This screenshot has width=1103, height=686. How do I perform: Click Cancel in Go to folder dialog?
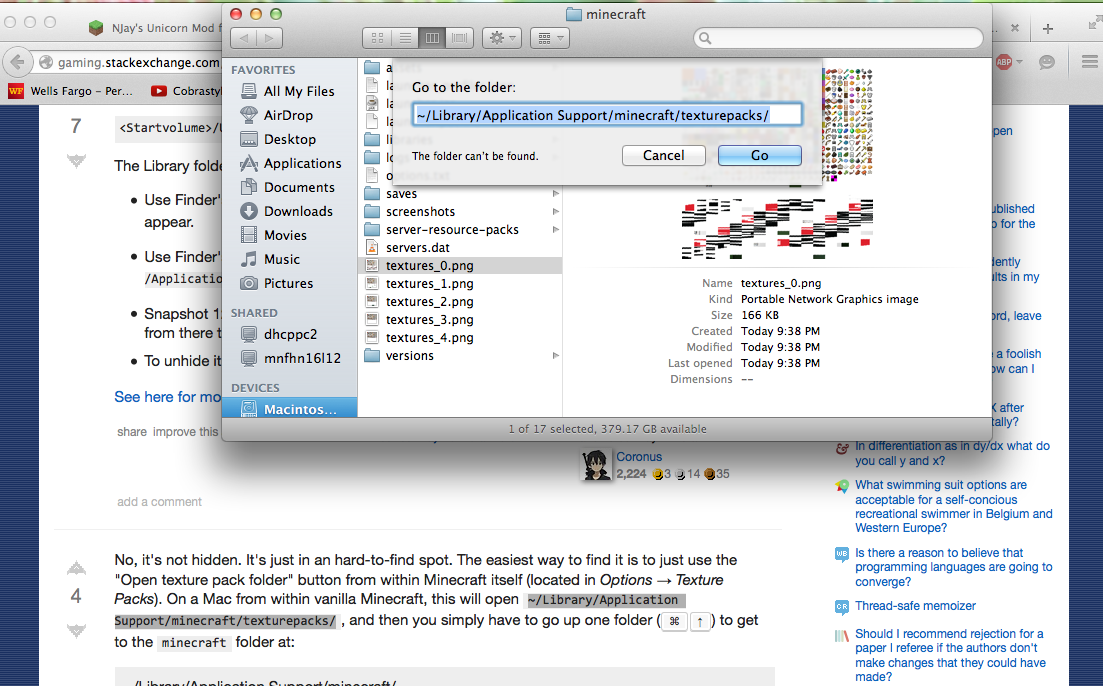pyautogui.click(x=663, y=155)
